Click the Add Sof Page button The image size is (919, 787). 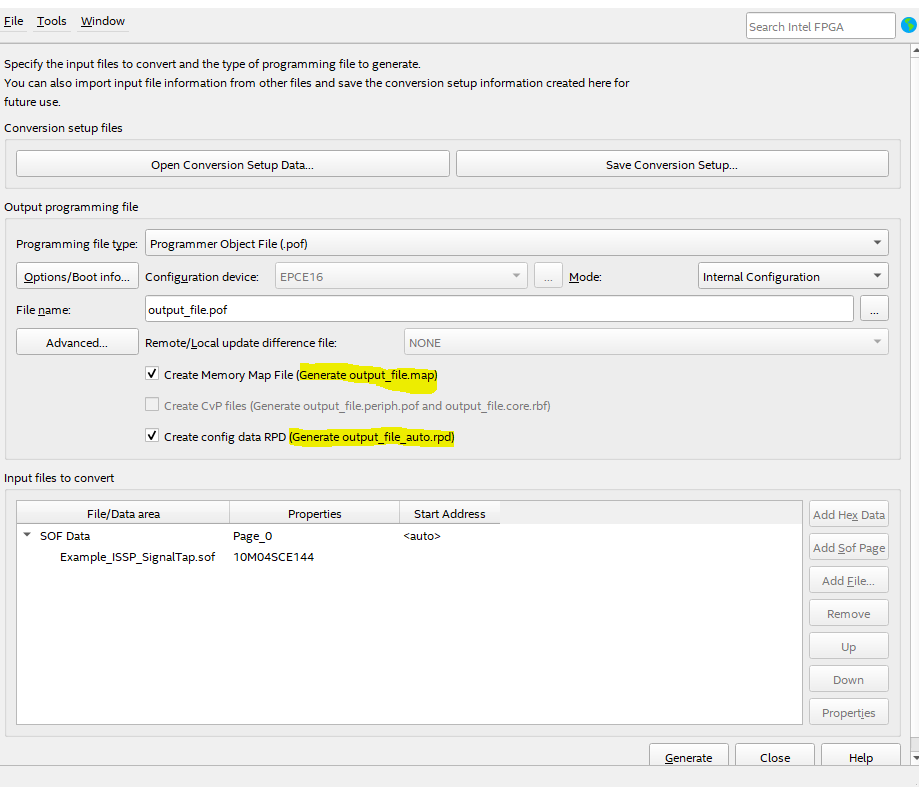click(x=849, y=547)
